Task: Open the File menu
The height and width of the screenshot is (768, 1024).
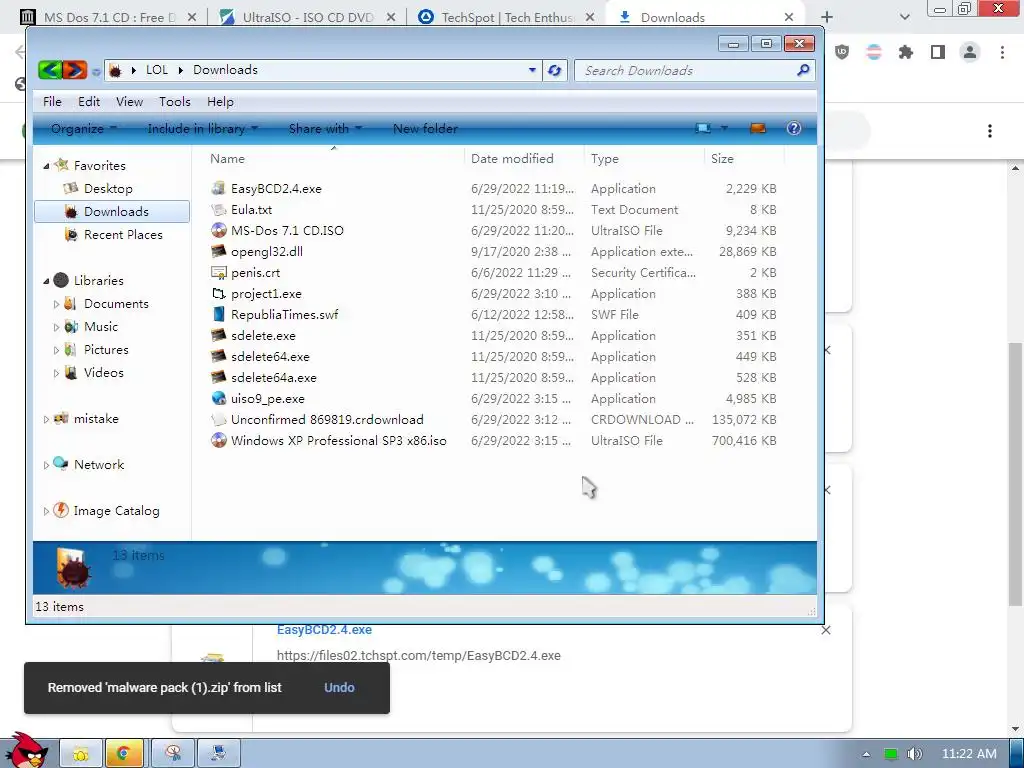Action: coord(52,101)
